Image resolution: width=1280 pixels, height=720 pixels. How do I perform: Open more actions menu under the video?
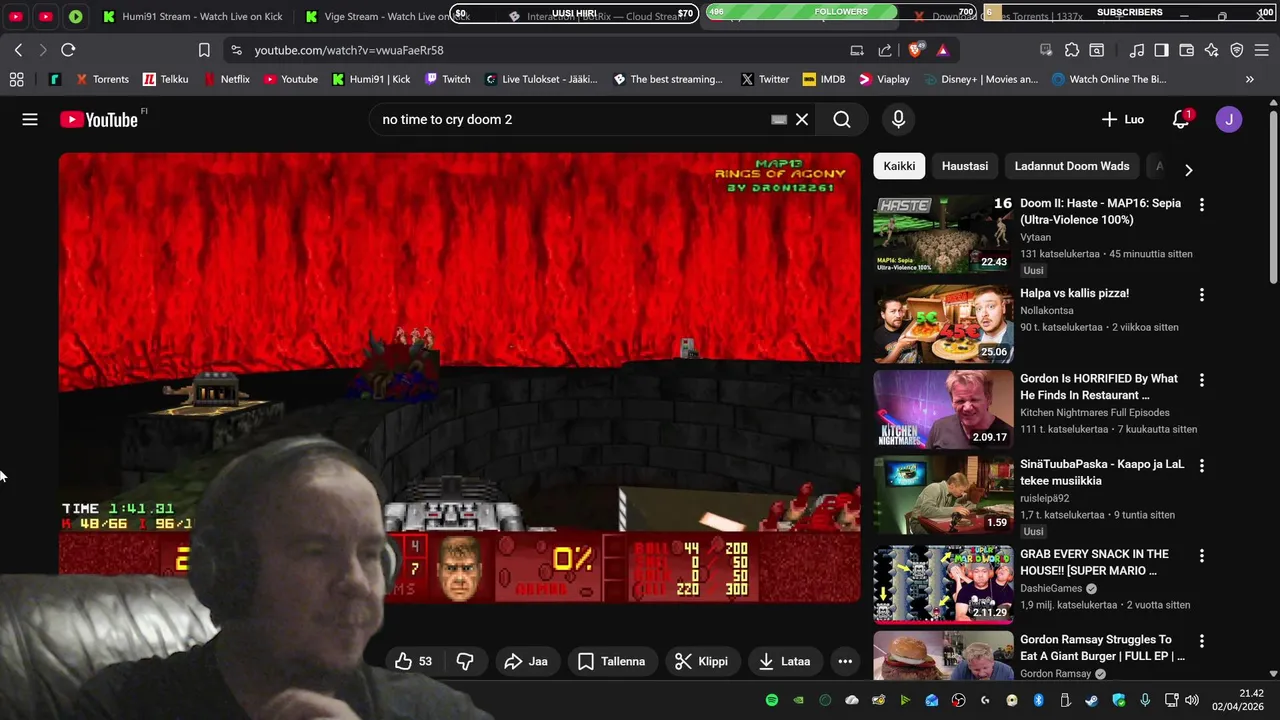tap(845, 661)
